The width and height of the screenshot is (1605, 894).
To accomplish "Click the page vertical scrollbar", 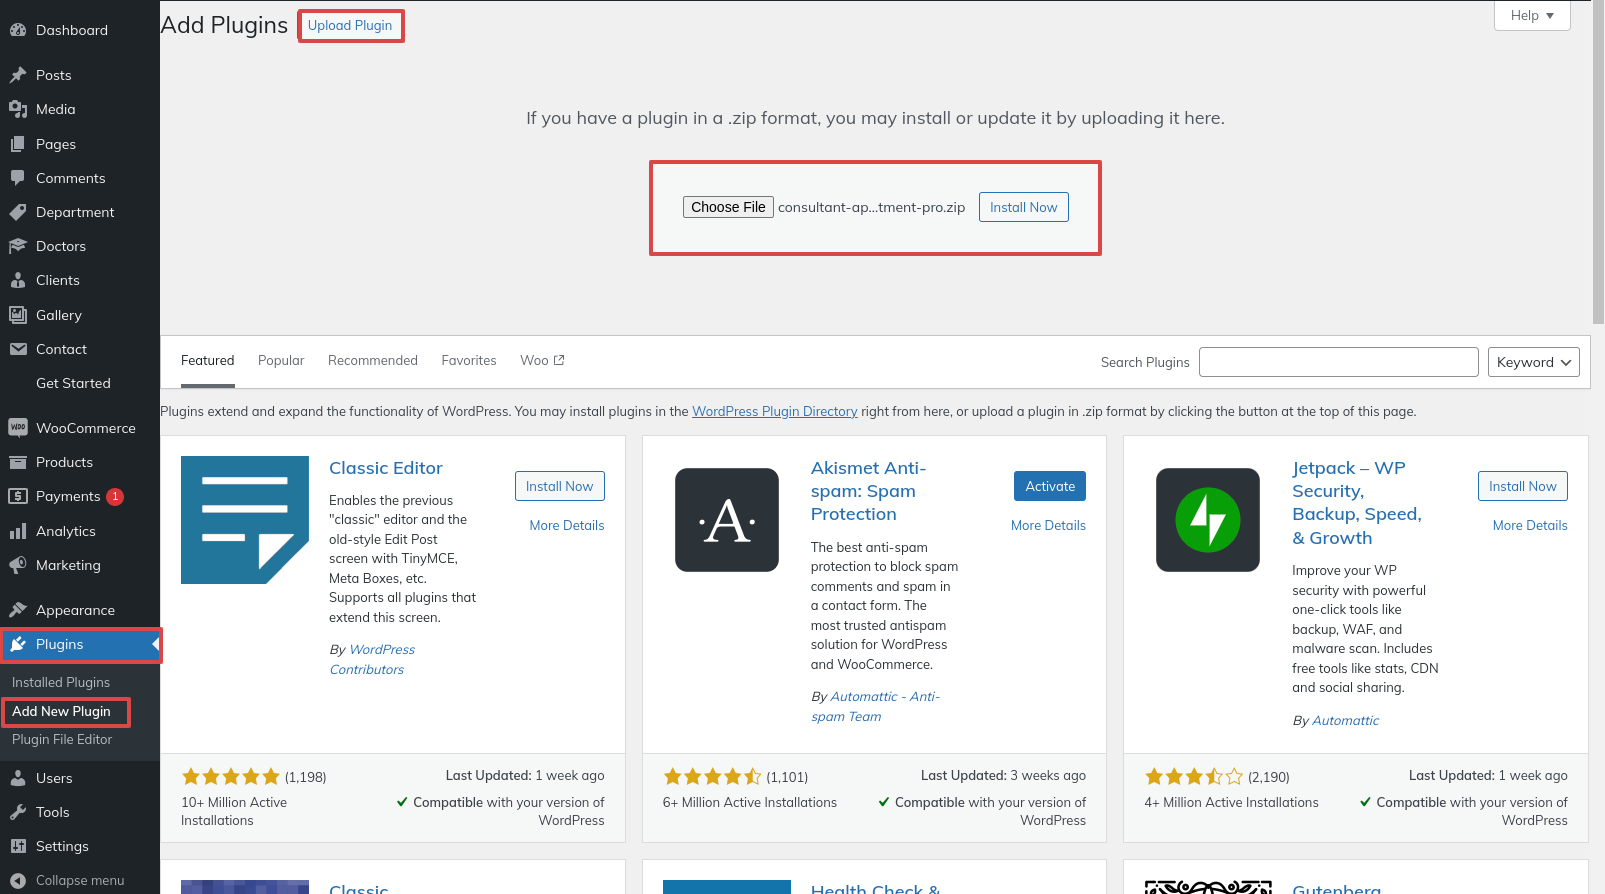I will point(1598,160).
